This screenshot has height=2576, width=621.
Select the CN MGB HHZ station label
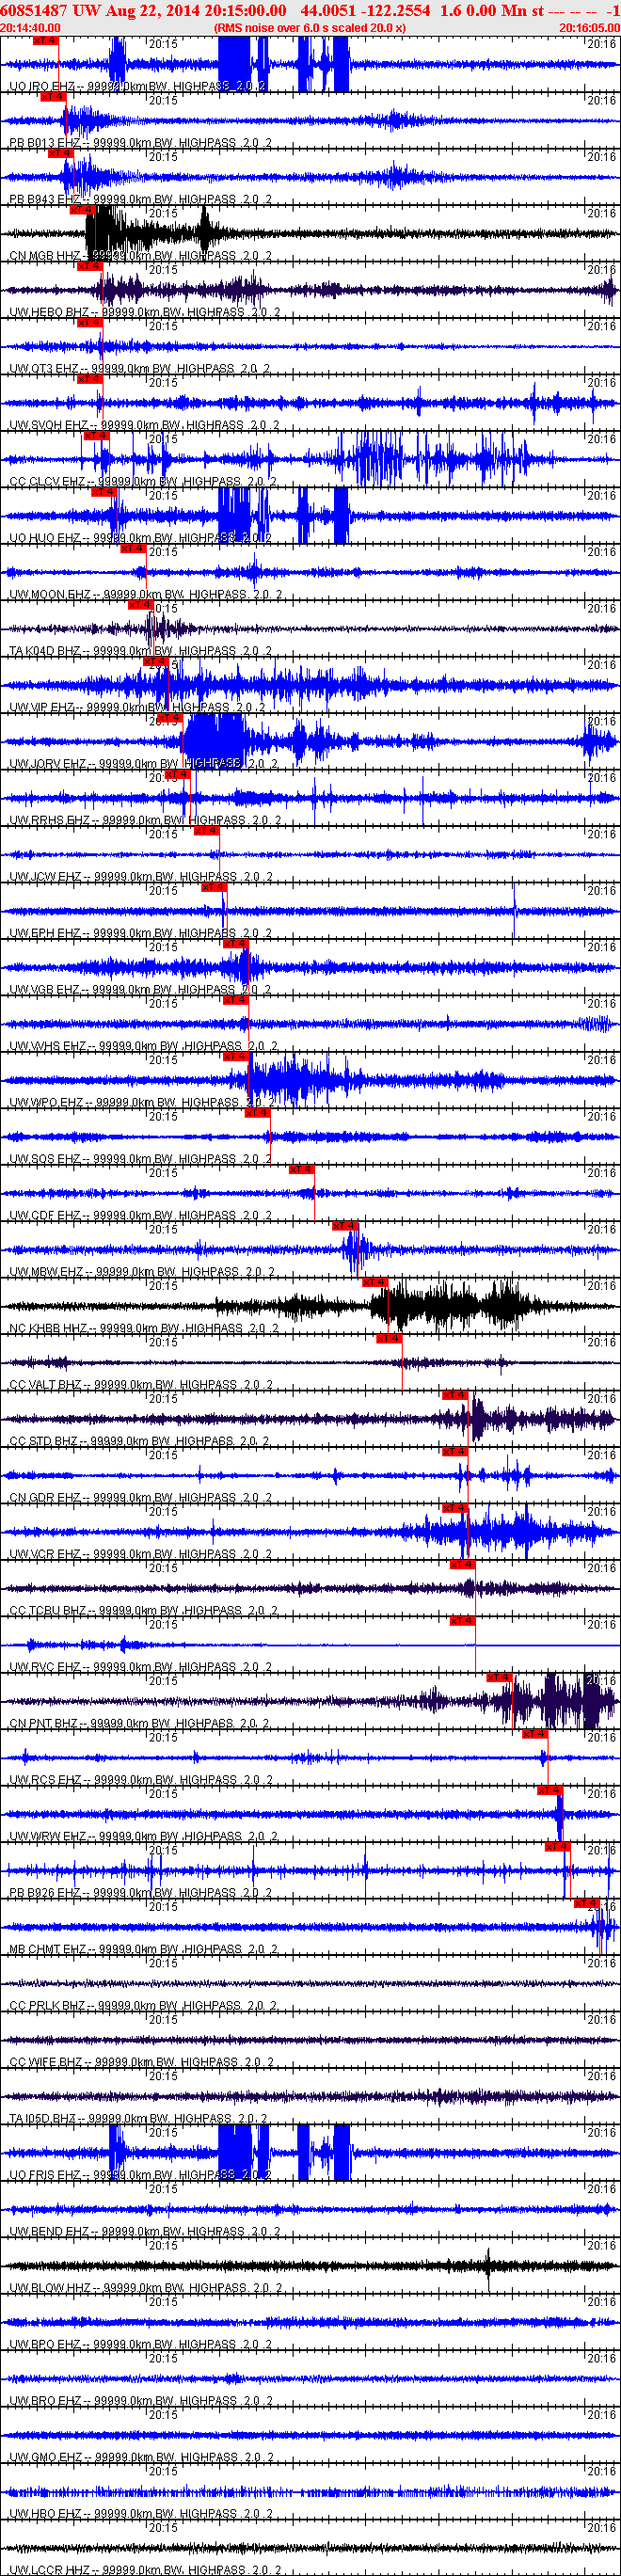[x=141, y=256]
